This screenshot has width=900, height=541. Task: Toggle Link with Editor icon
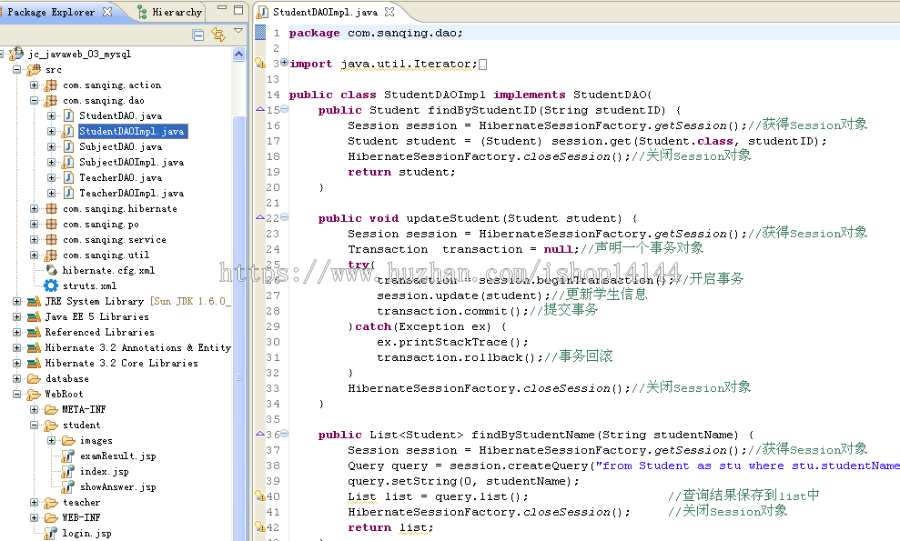point(218,34)
